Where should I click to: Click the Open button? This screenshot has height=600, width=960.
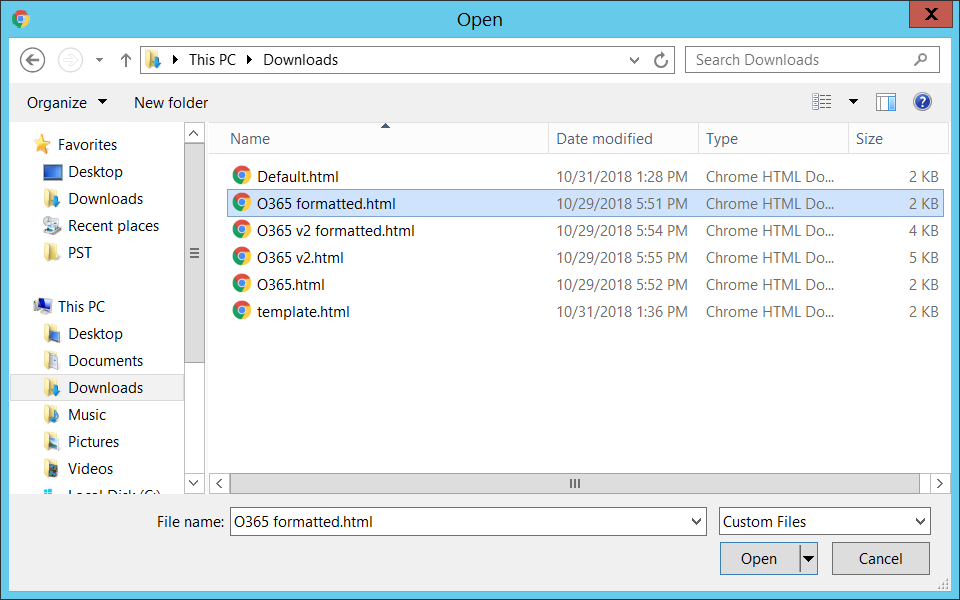(x=759, y=559)
